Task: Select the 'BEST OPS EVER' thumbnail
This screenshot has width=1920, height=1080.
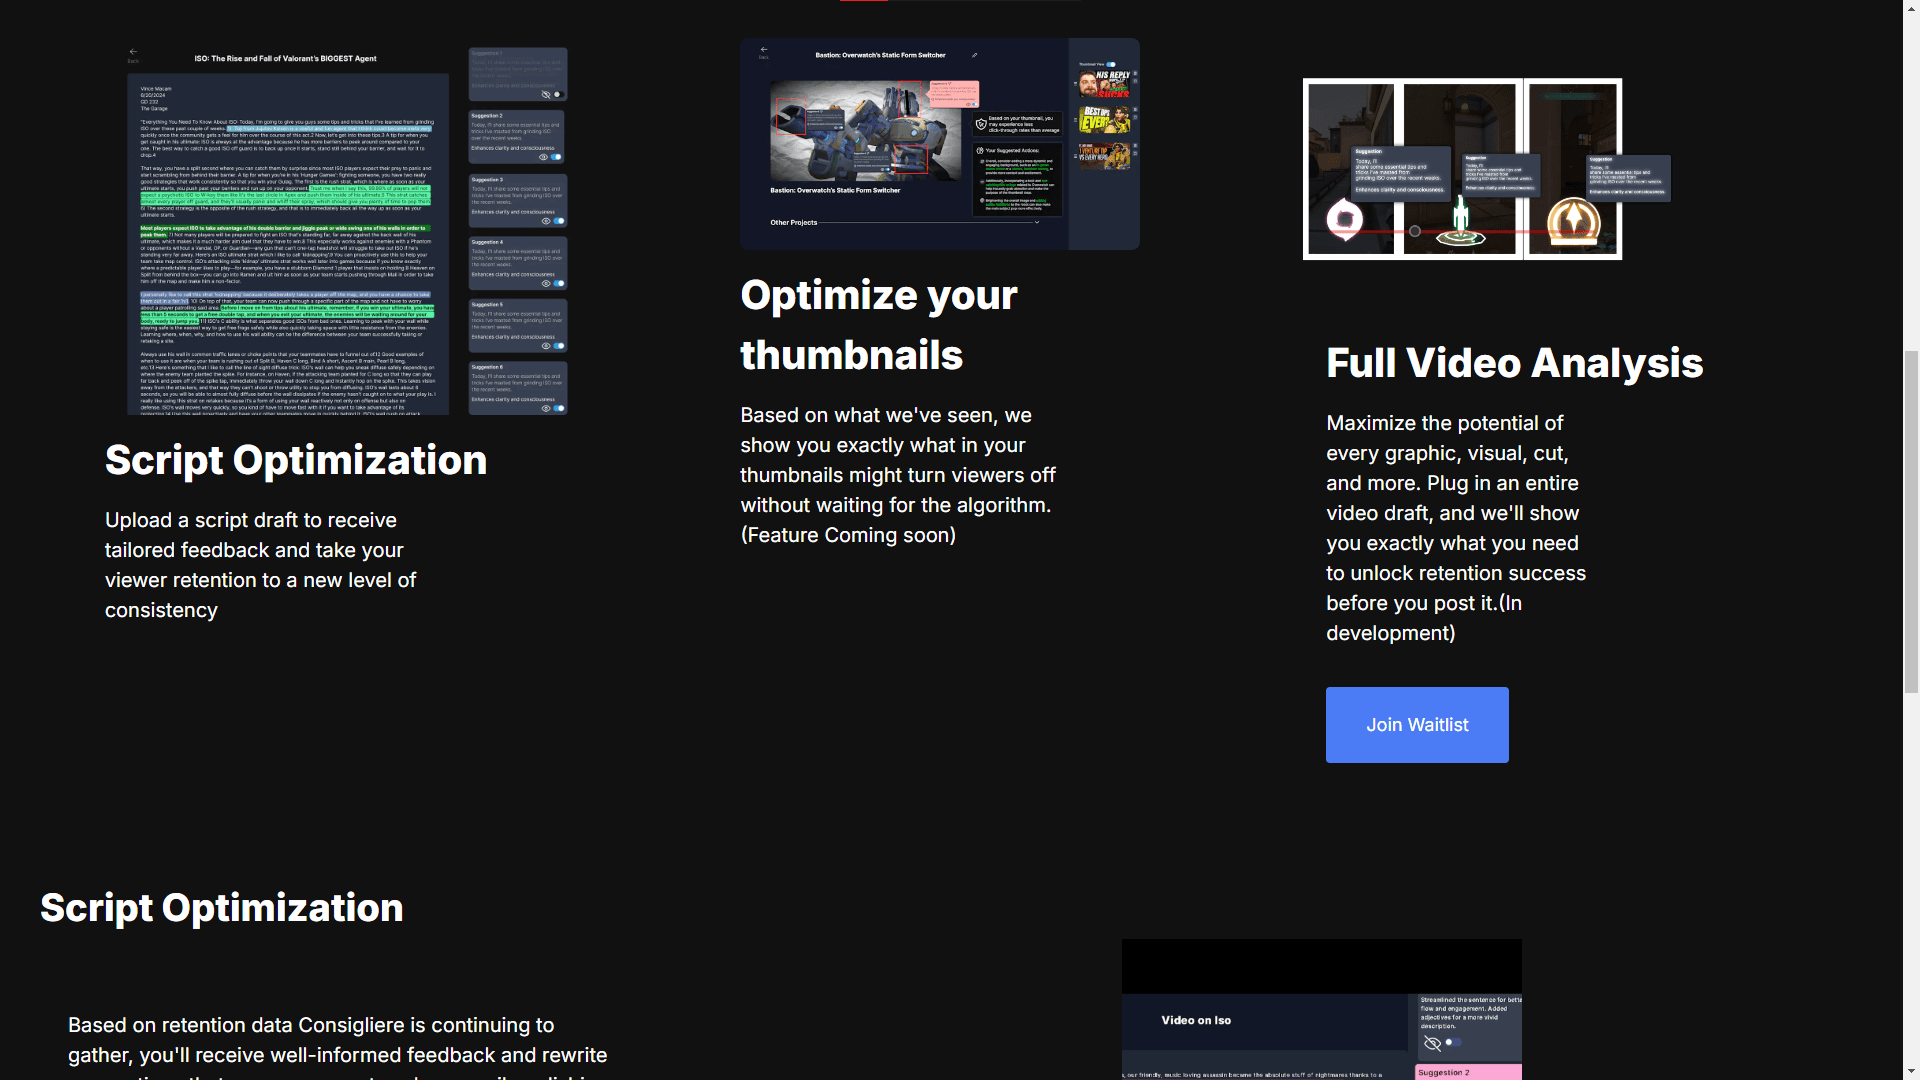Action: pos(1104,120)
